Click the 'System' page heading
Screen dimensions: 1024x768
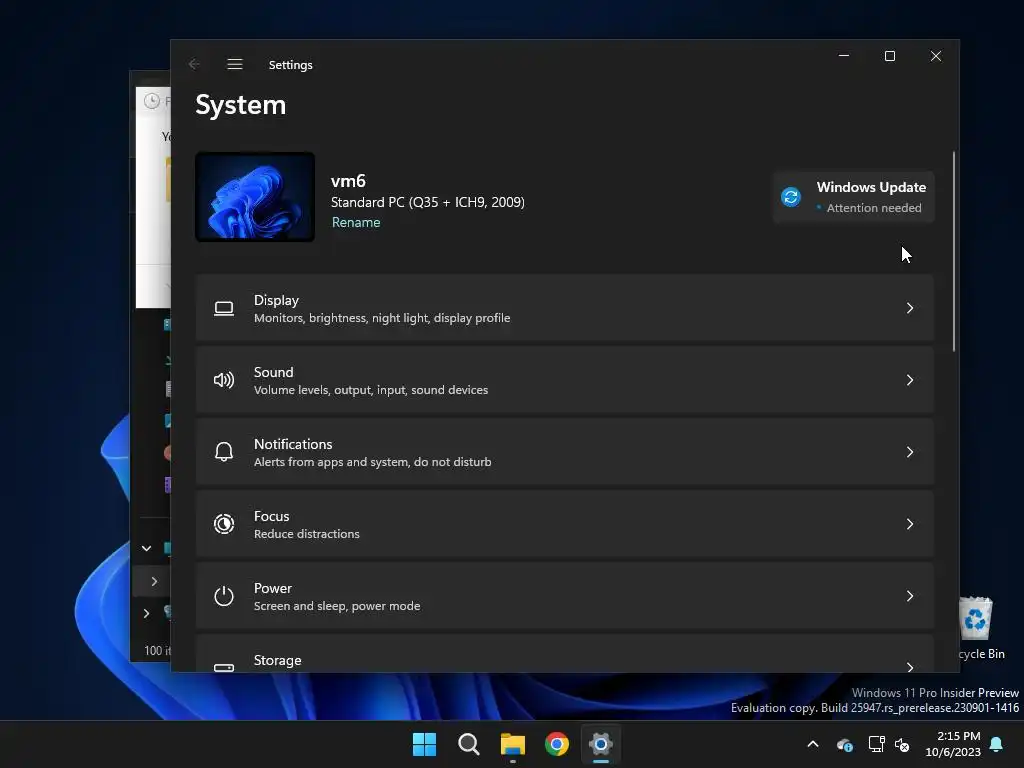tap(240, 105)
